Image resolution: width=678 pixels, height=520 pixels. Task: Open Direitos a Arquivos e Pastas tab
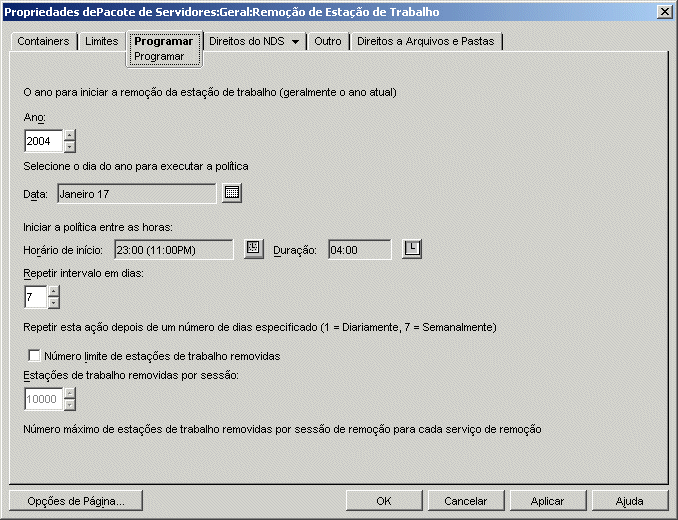425,41
